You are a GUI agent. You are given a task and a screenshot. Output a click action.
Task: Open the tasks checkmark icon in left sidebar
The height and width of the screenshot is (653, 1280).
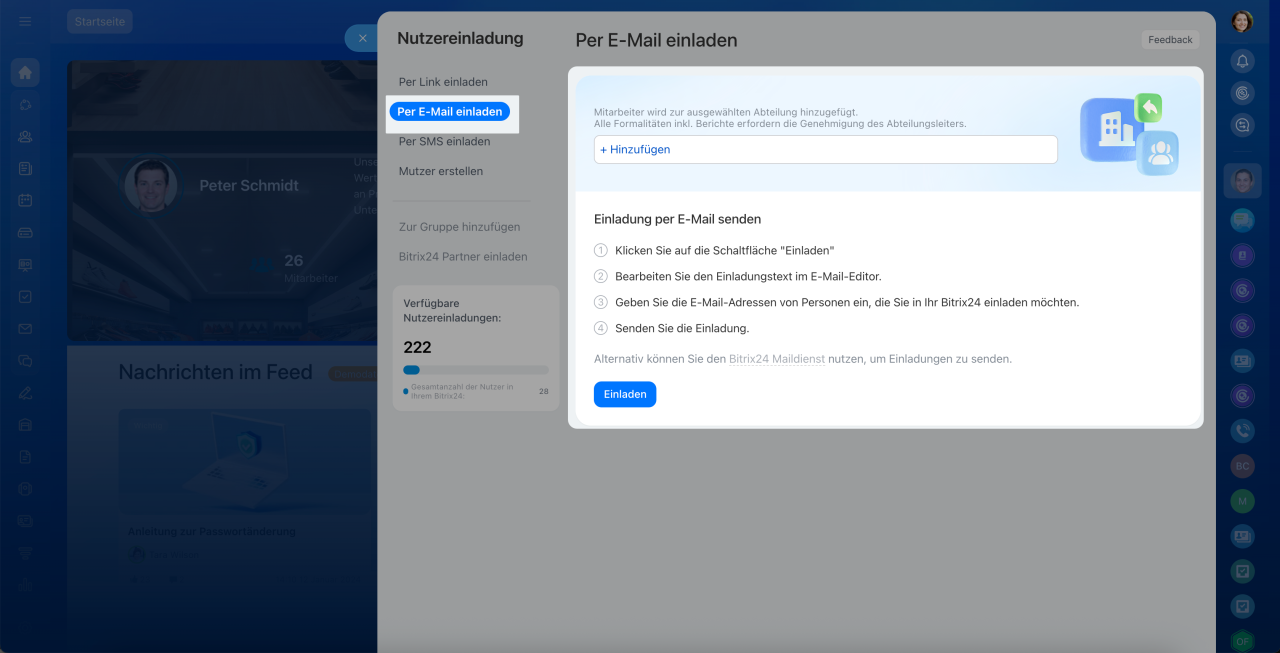[x=25, y=297]
